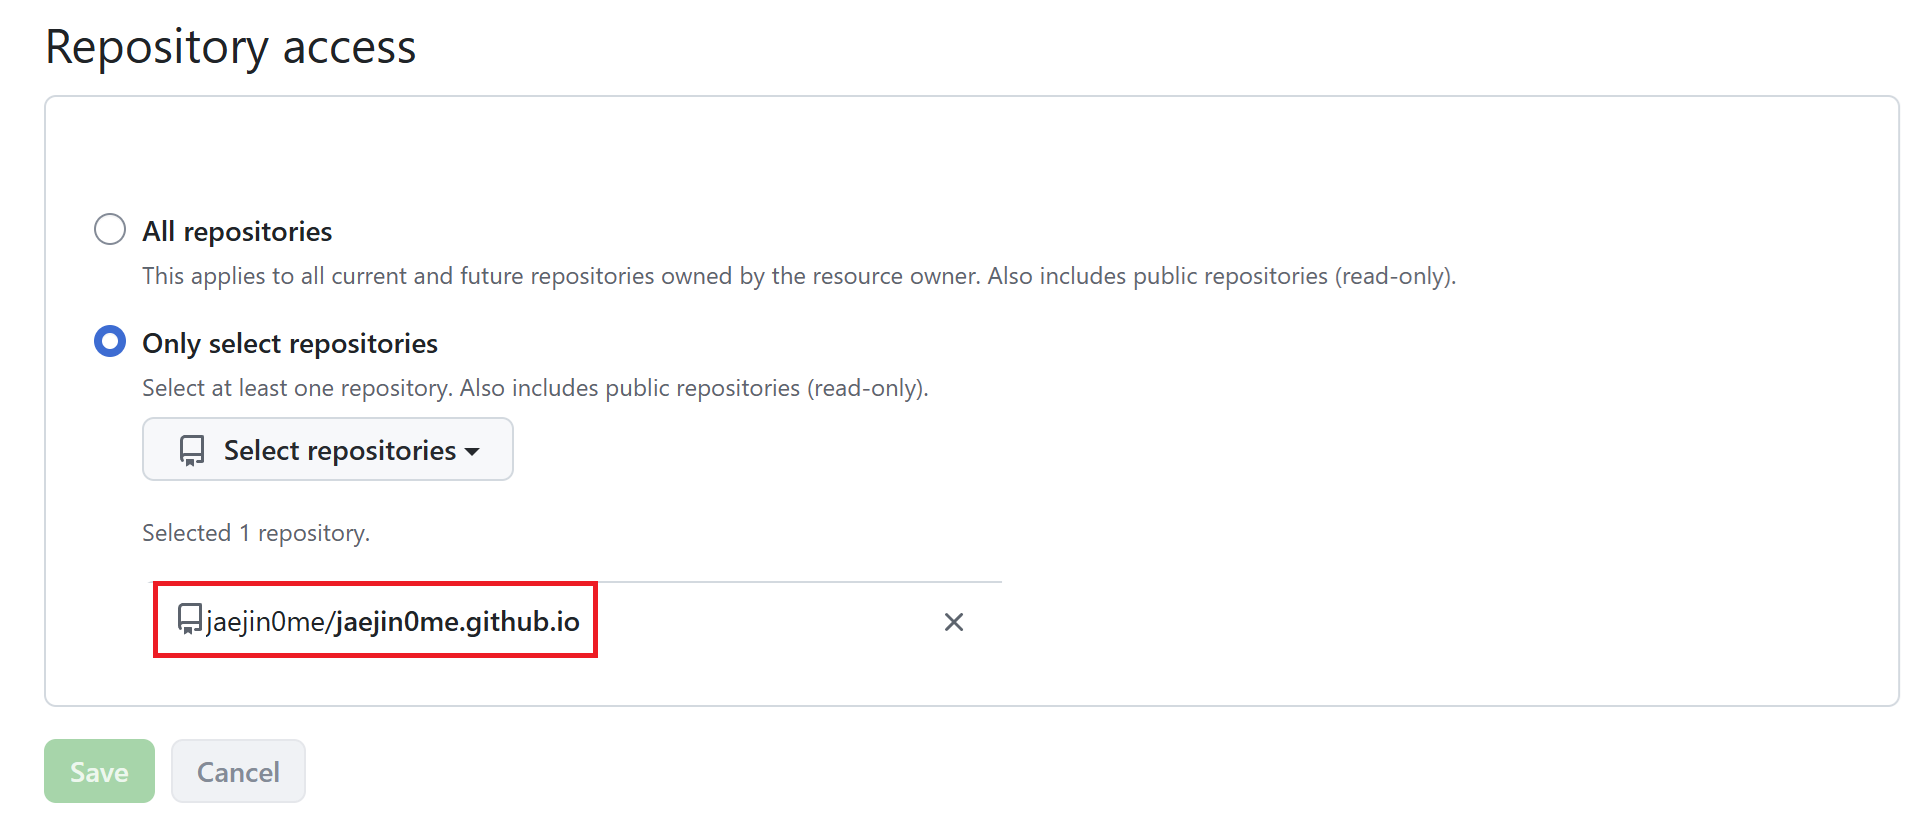Click the Save button
This screenshot has width=1914, height=814.
(x=99, y=771)
